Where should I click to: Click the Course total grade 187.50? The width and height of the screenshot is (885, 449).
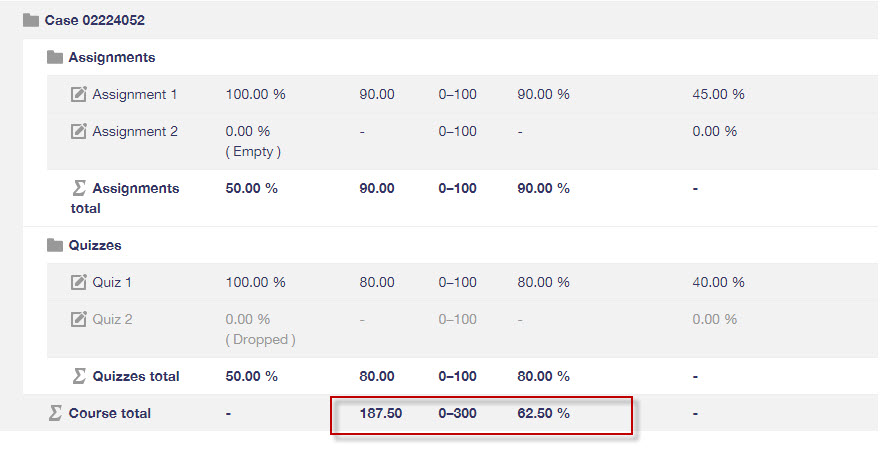(380, 413)
